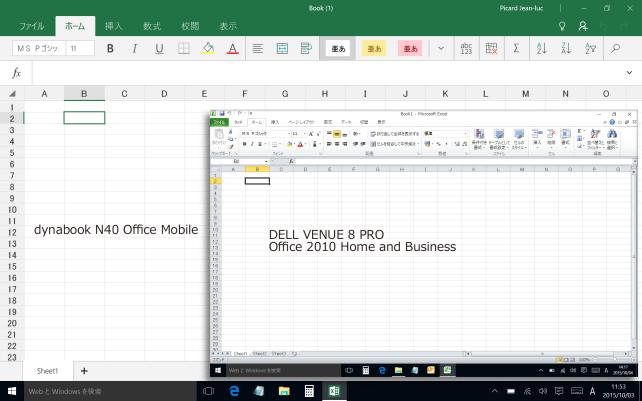Toggle 折り返して全体を表示する in Excel 2010 ribbon
This screenshot has width=642, height=401.
coord(395,134)
